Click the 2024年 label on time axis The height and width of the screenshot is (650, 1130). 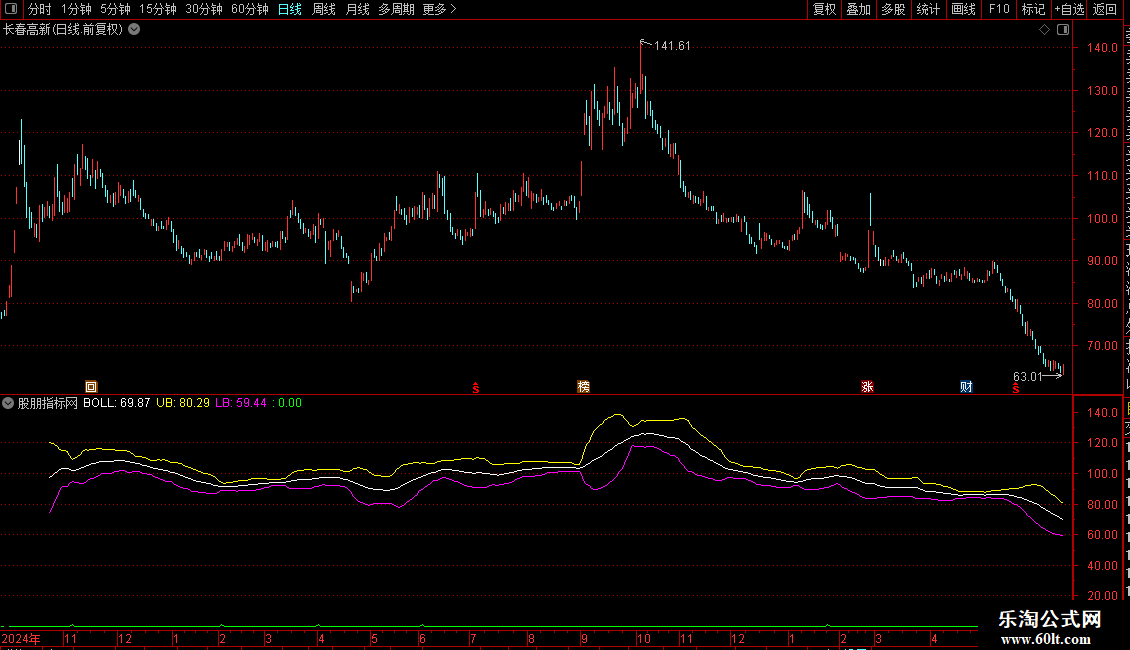[x=21, y=638]
